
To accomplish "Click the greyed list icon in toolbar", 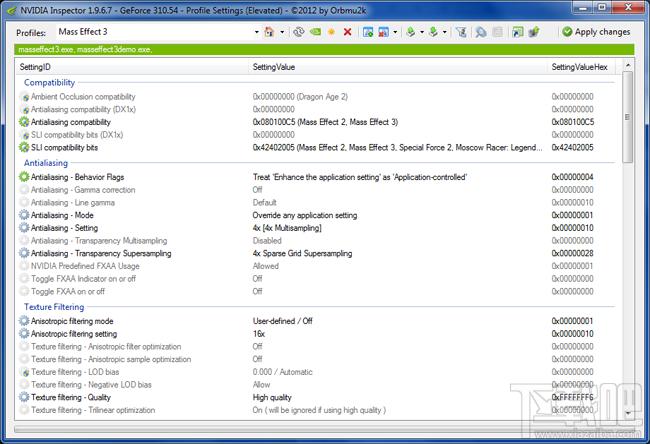I will 497,32.
